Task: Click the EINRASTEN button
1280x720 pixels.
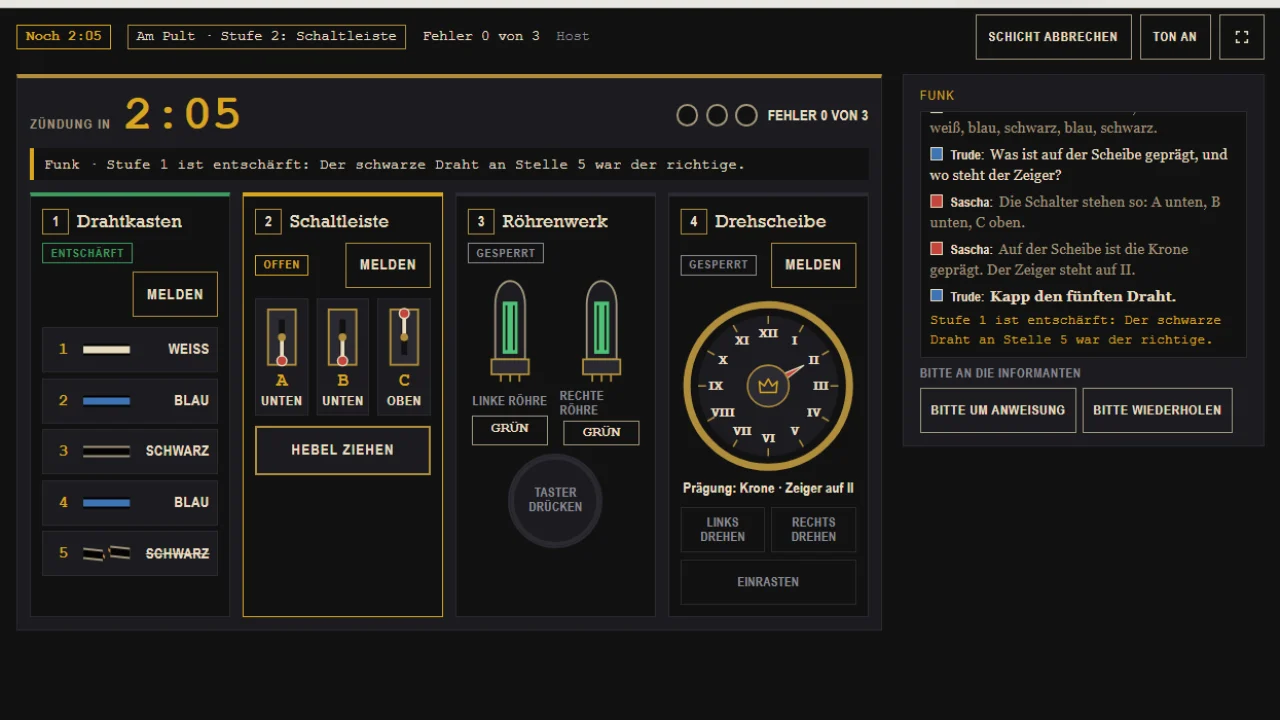Action: click(x=768, y=582)
